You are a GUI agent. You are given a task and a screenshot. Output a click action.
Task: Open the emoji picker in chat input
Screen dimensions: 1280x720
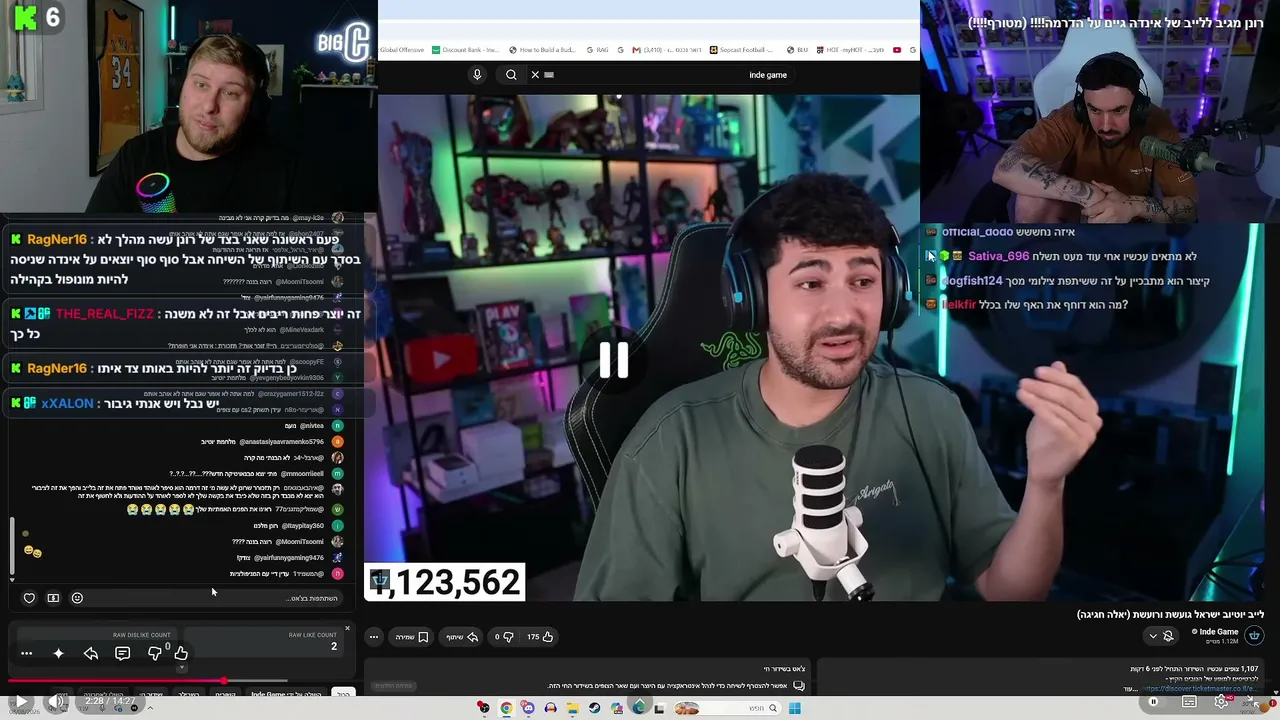(x=77, y=598)
